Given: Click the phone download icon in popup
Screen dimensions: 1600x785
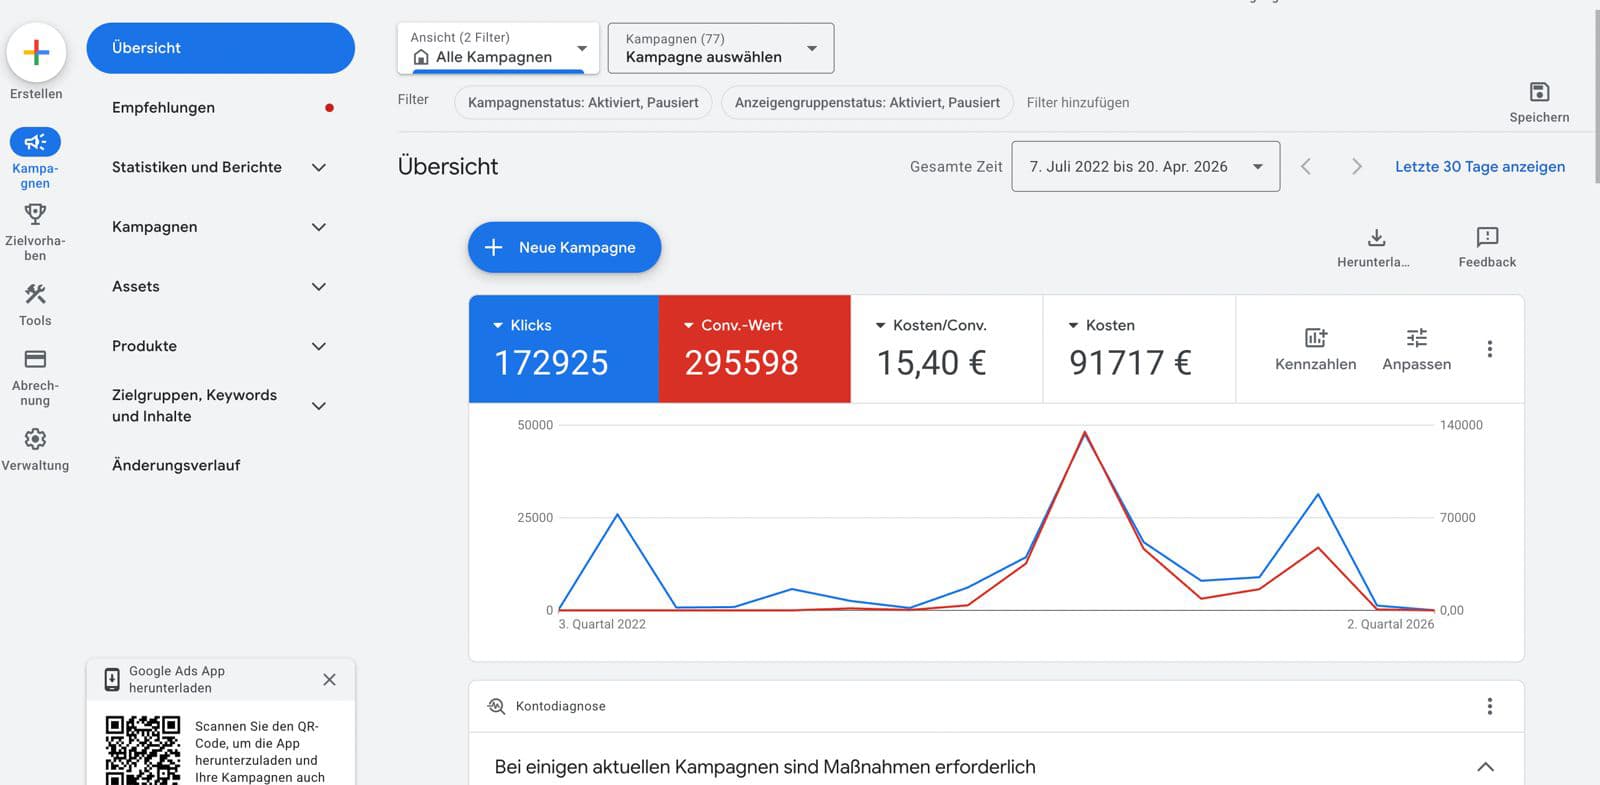Looking at the screenshot, I should pyautogui.click(x=112, y=680).
